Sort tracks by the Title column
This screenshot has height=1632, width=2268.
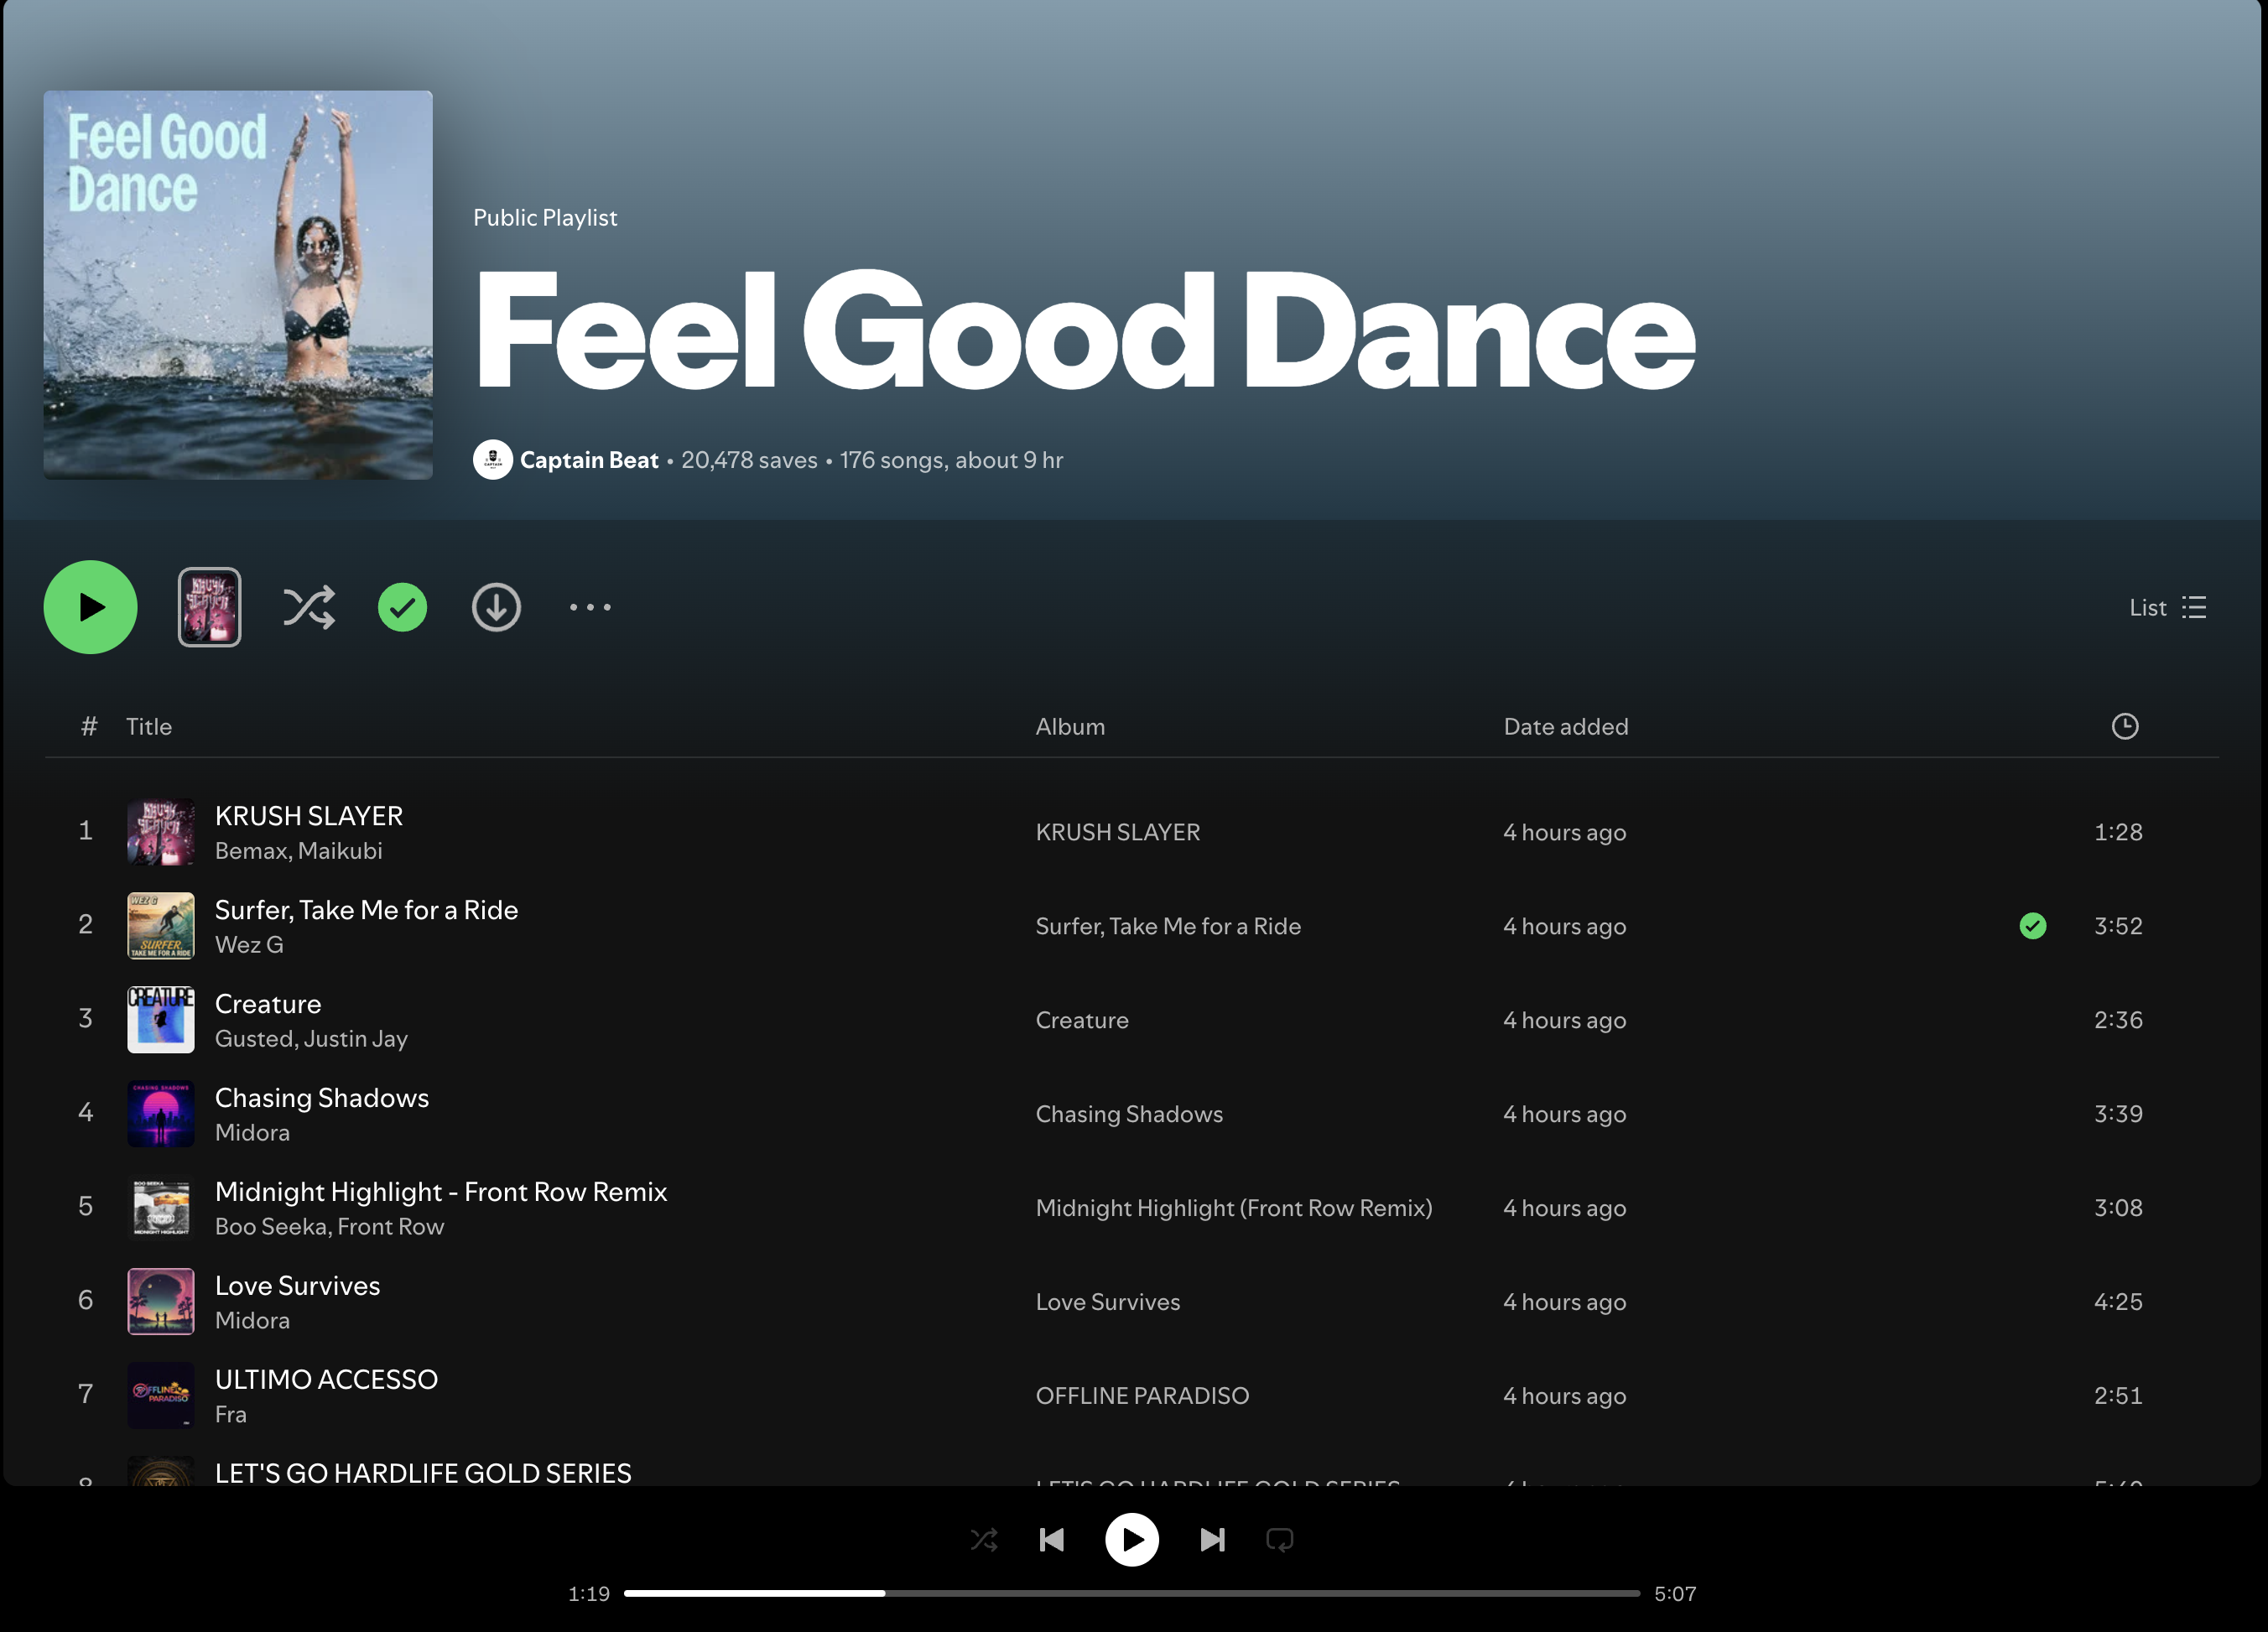point(149,727)
